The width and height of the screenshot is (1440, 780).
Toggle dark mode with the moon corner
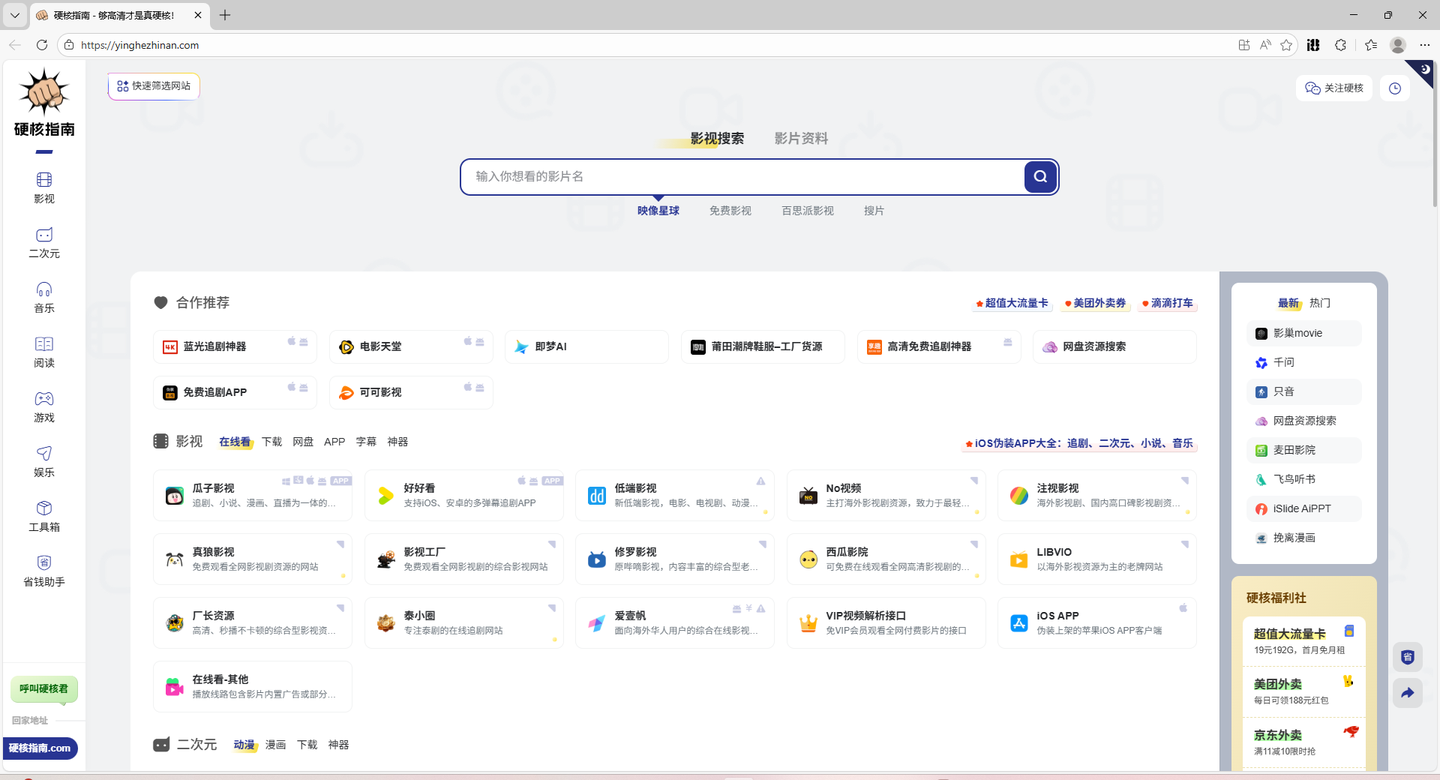[1425, 69]
